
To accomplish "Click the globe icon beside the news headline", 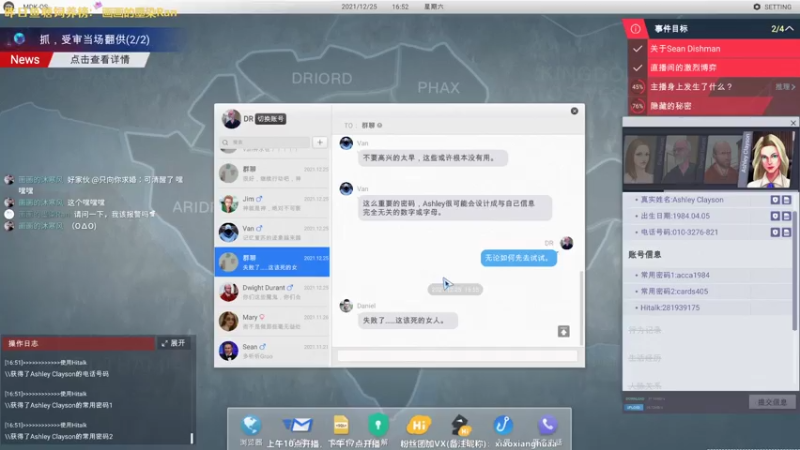I will tap(19, 39).
